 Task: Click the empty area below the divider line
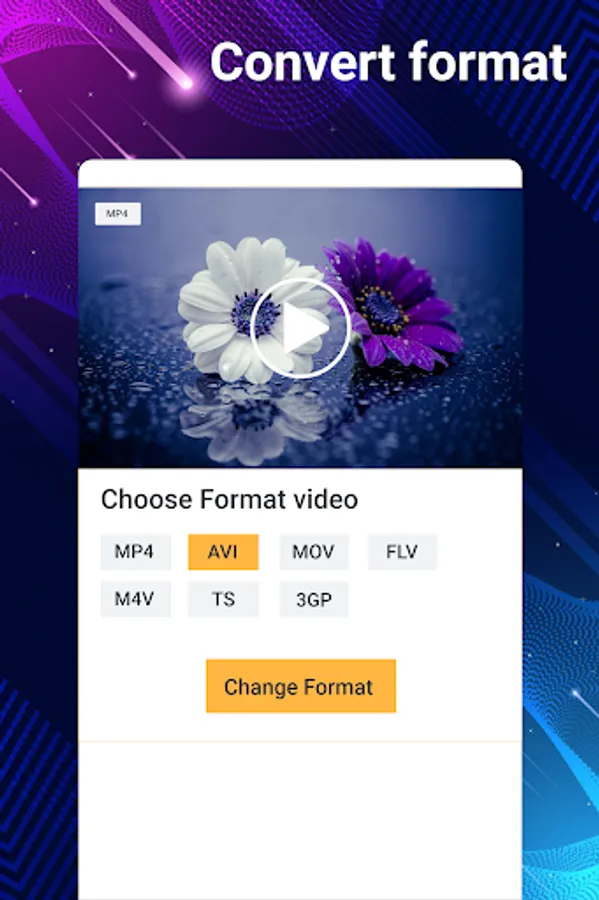pos(300,821)
